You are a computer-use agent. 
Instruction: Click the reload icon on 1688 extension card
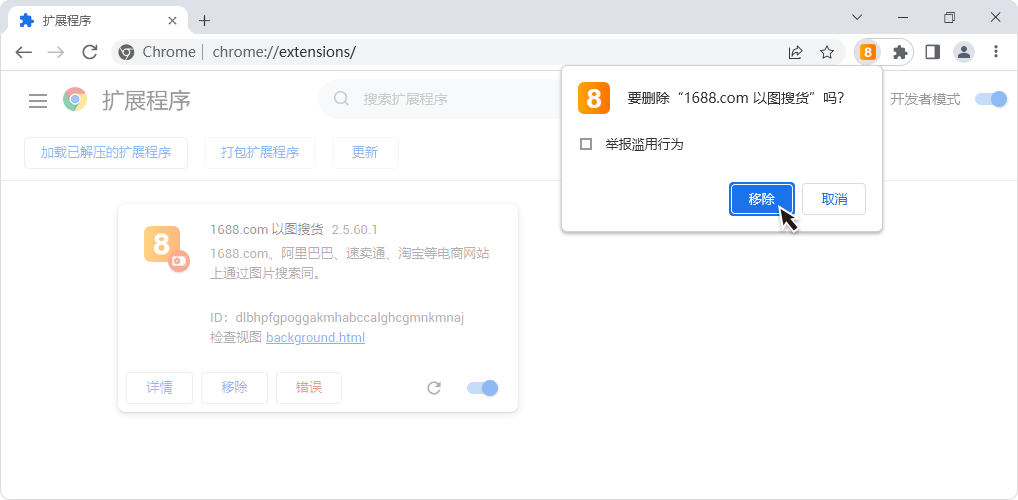click(x=434, y=388)
